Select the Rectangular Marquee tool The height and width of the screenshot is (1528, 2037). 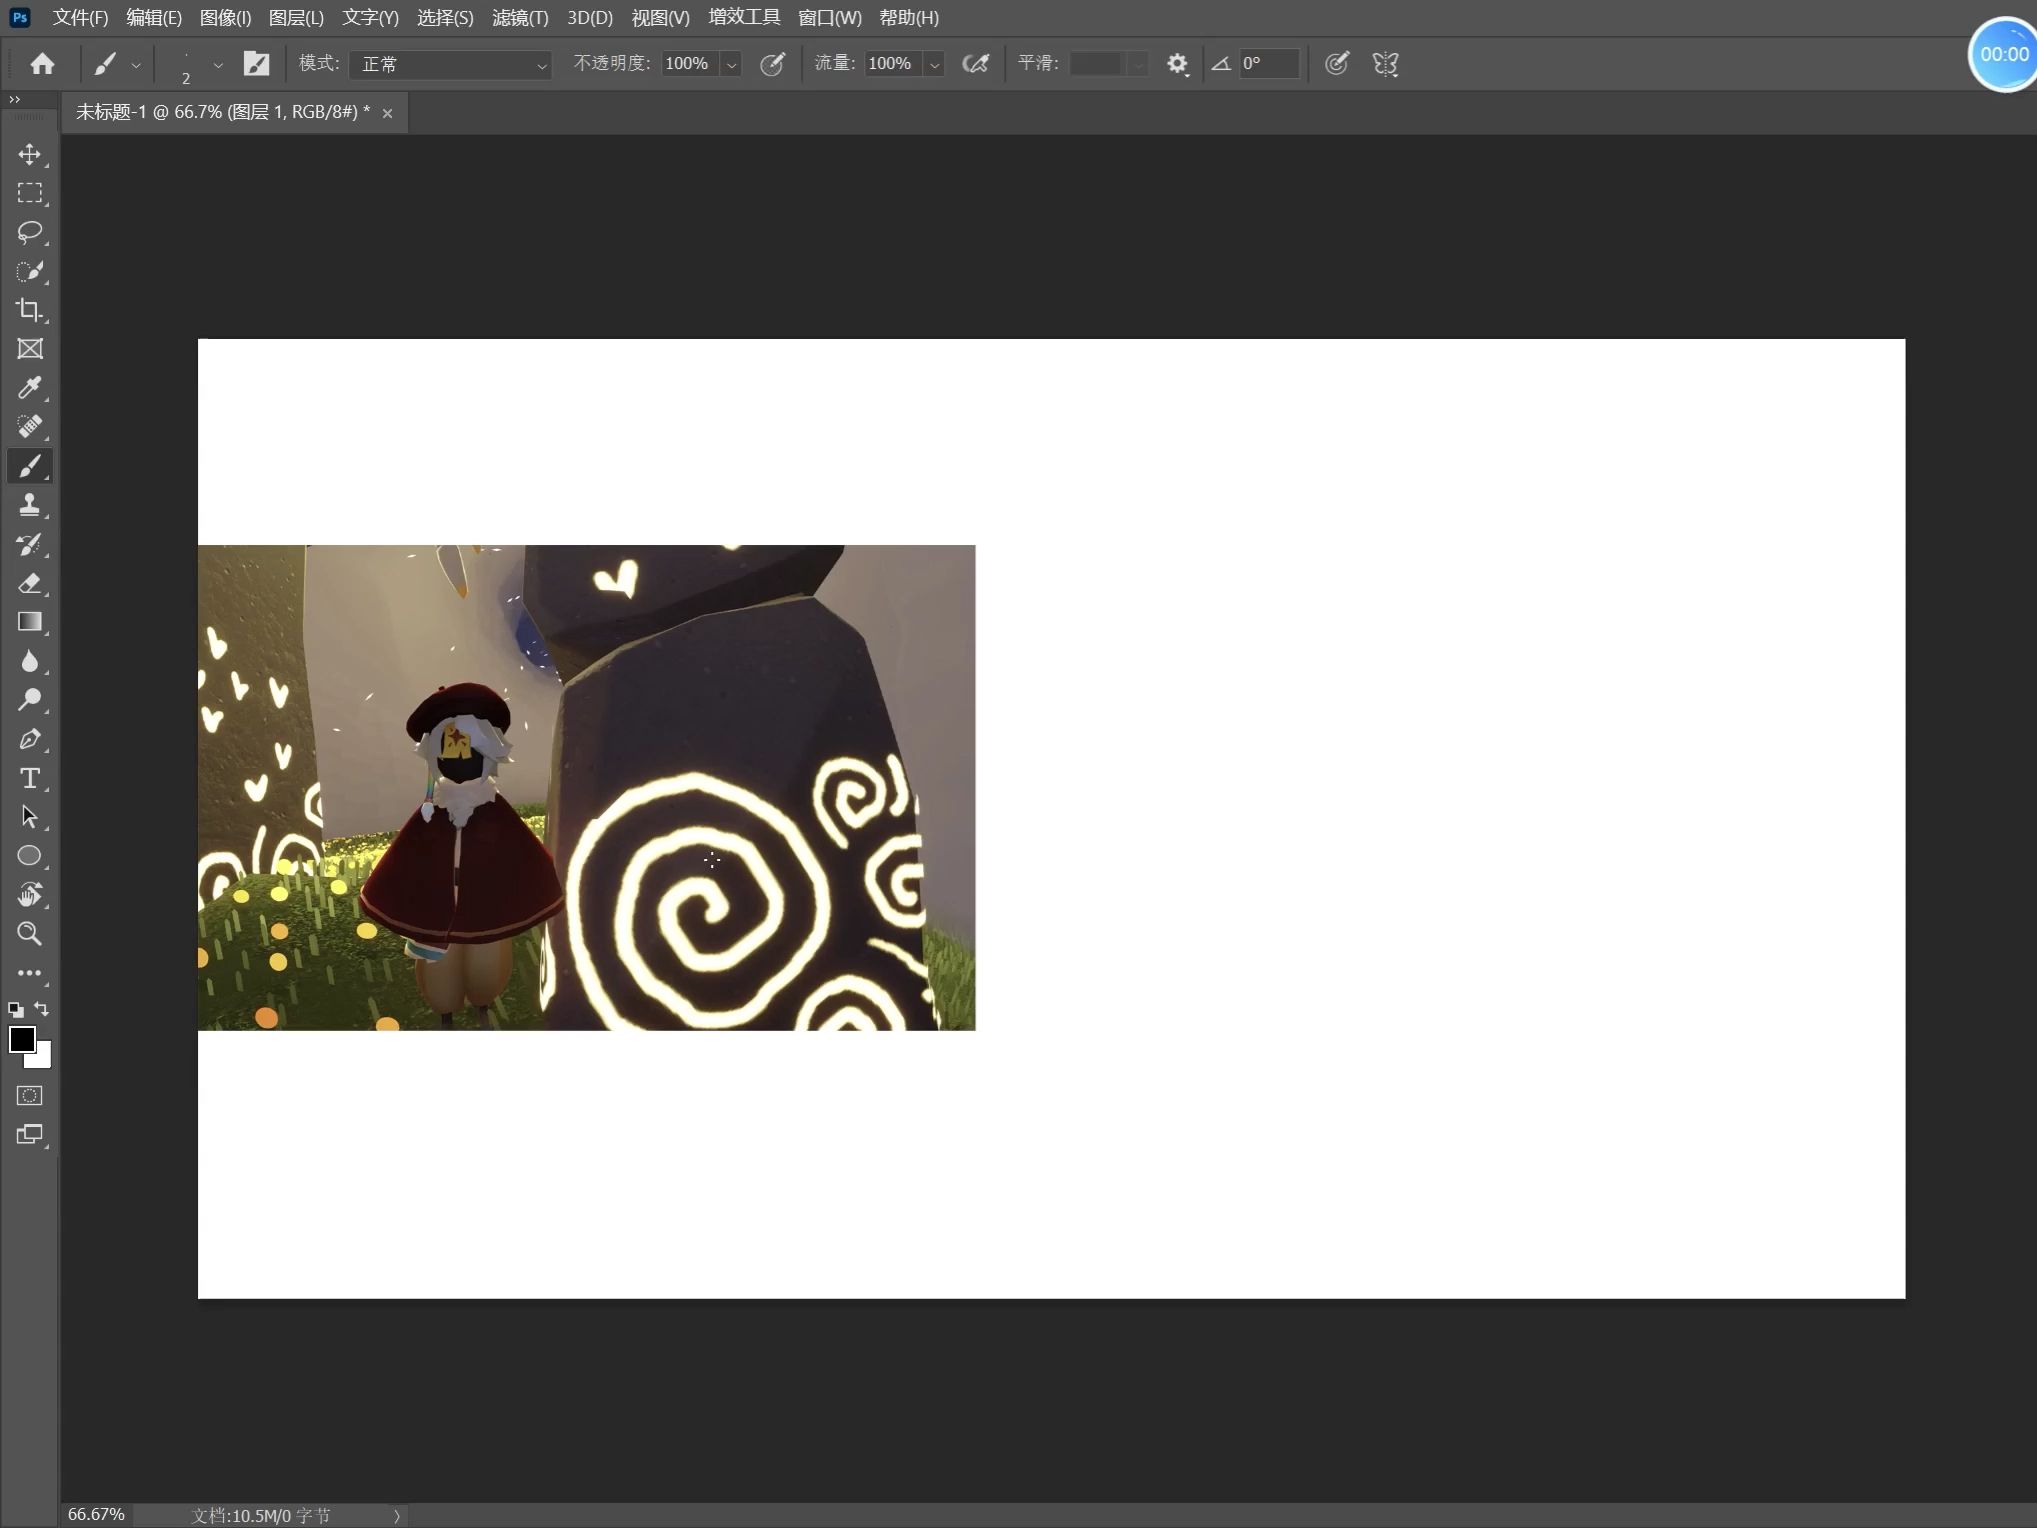[x=30, y=193]
